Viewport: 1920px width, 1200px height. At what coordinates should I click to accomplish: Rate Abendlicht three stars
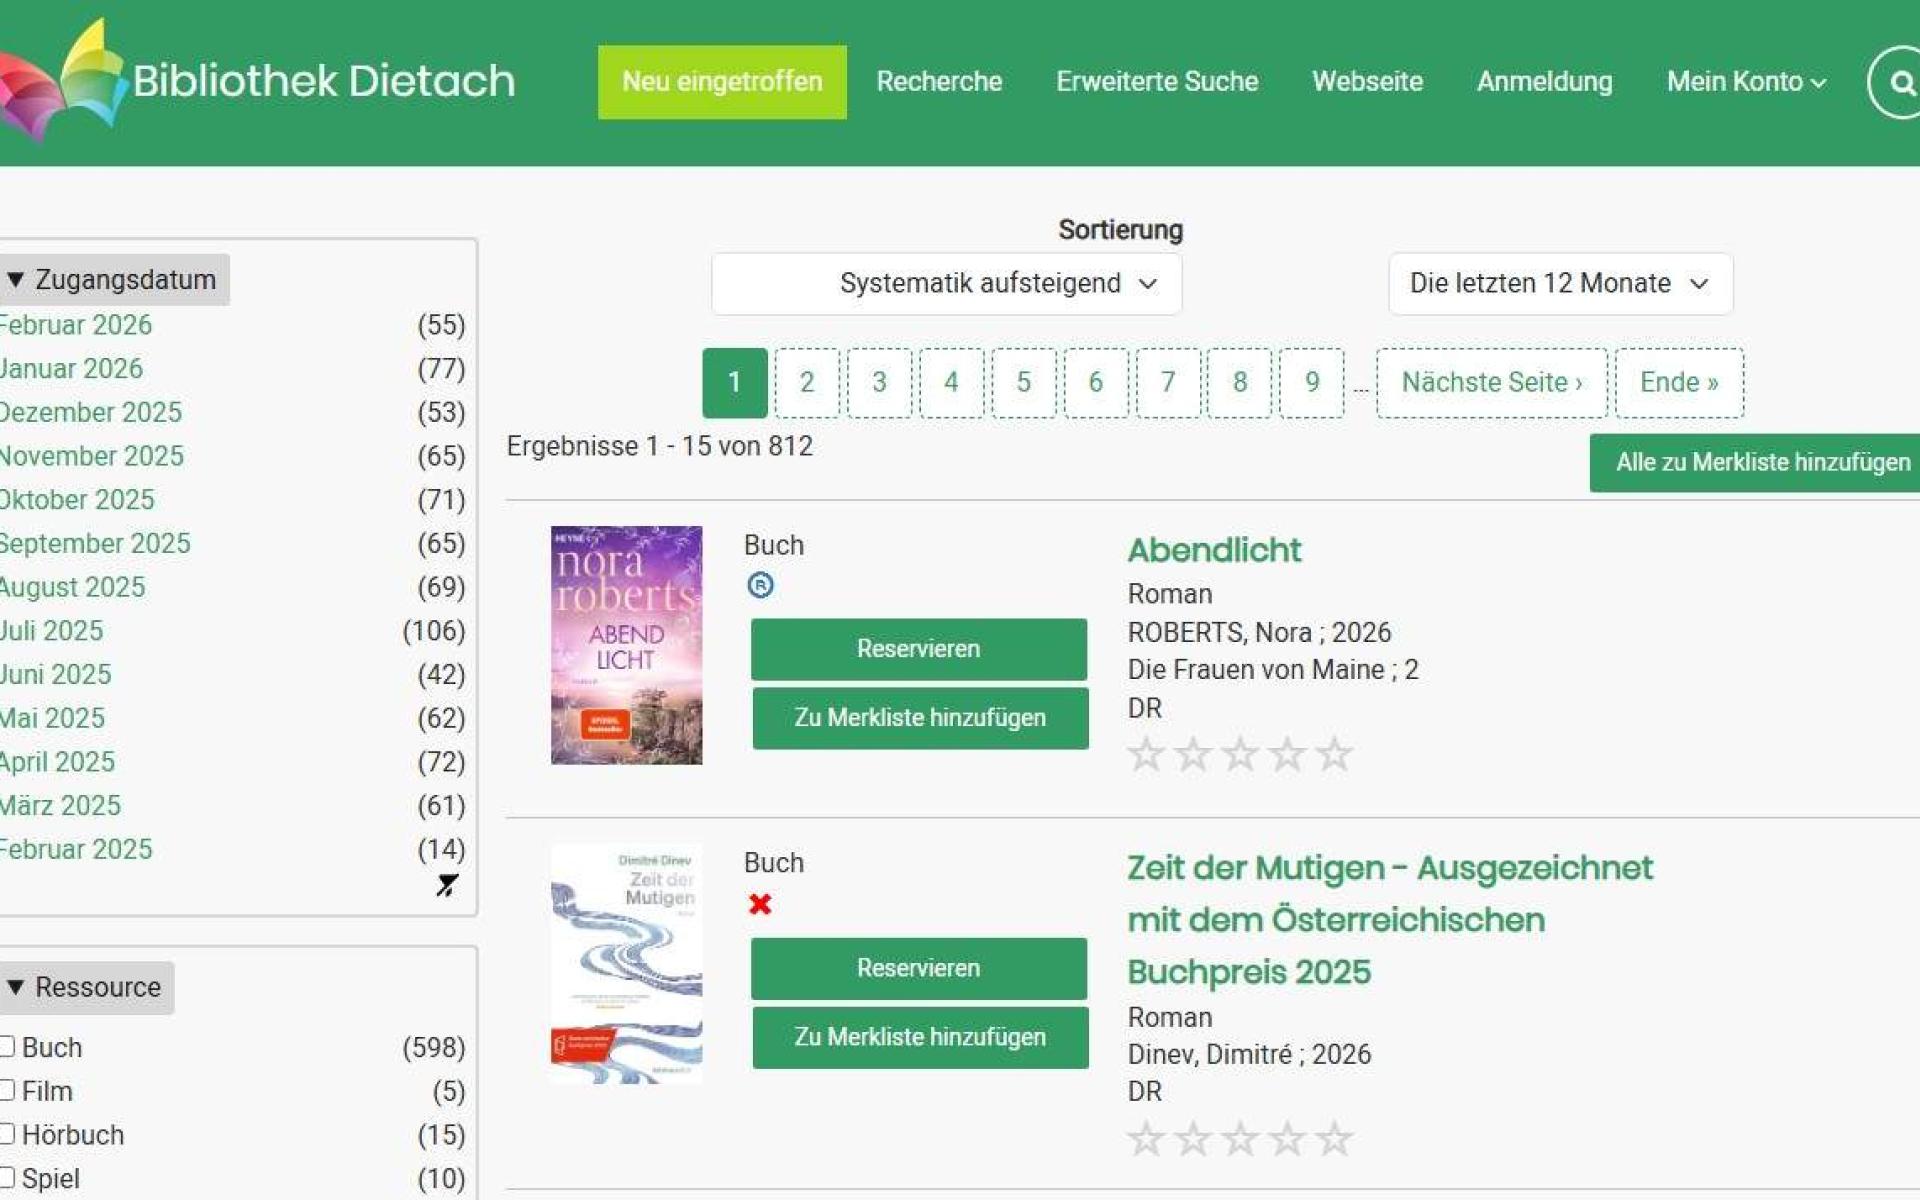1240,755
